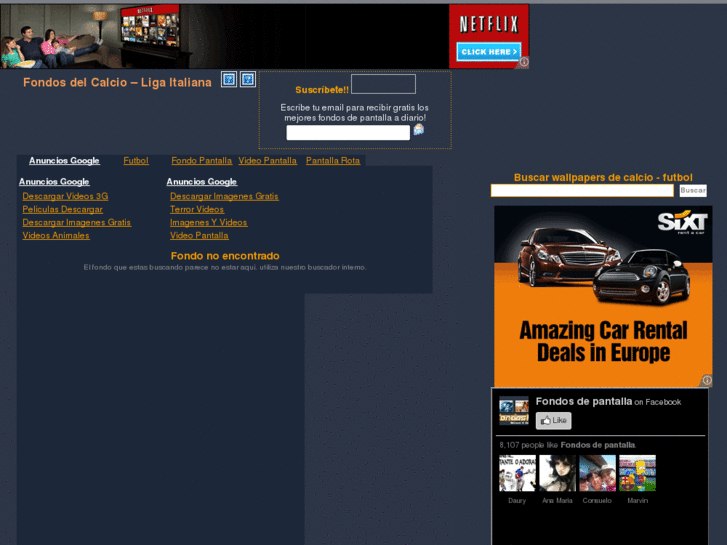Open Ana Maria's profile thumbnail
The height and width of the screenshot is (545, 727).
[x=557, y=474]
